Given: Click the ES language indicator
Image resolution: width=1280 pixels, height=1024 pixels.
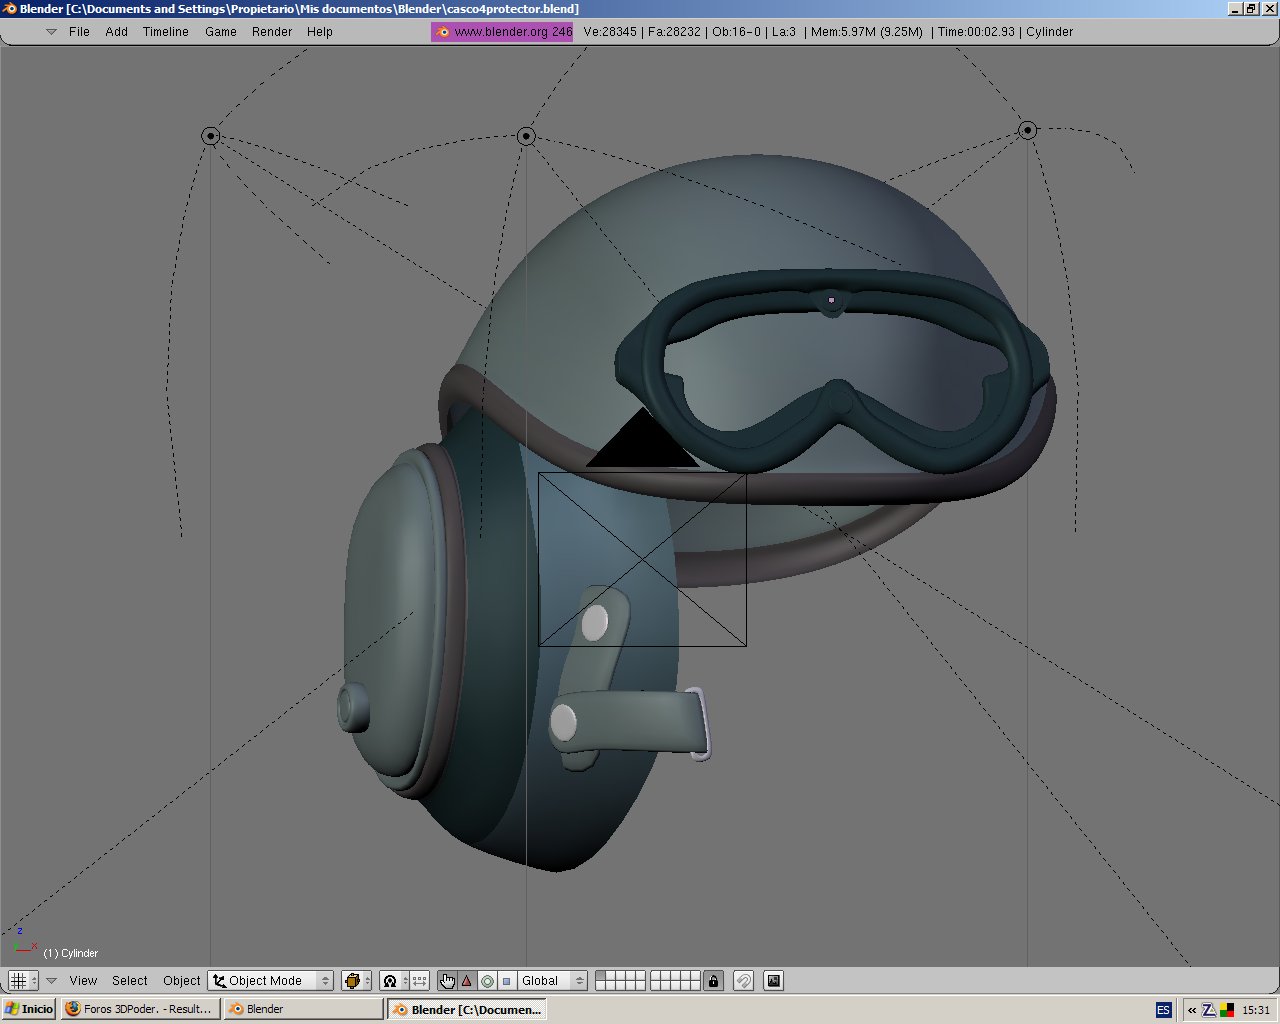Looking at the screenshot, I should [1163, 1010].
